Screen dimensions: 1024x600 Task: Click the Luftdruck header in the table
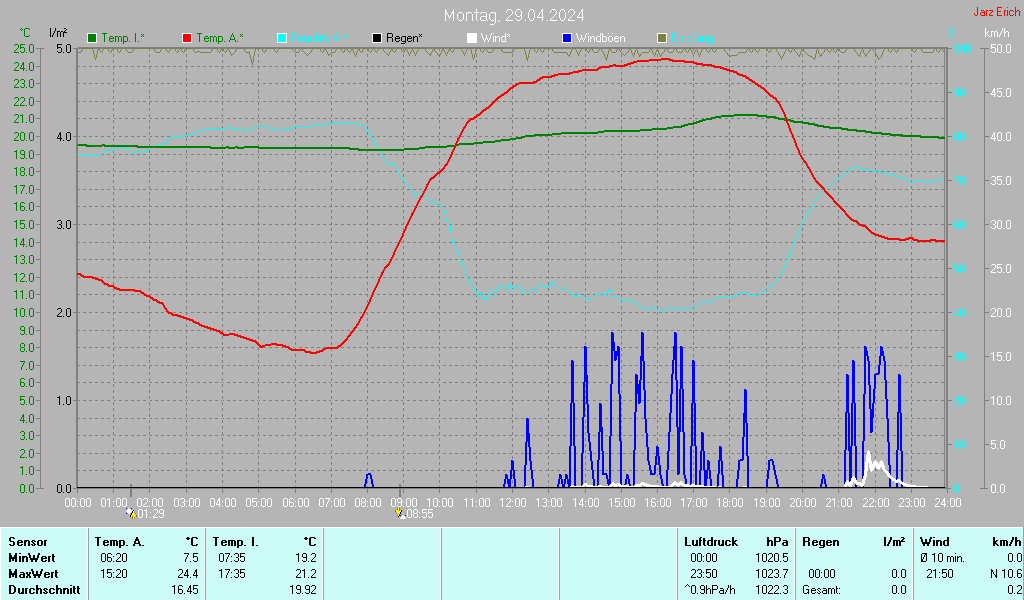point(709,541)
